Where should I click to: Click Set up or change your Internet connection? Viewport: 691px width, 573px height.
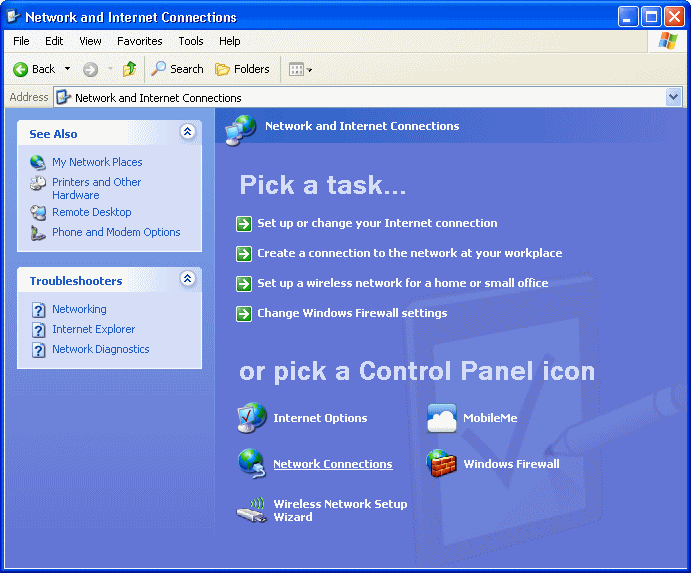click(x=376, y=223)
